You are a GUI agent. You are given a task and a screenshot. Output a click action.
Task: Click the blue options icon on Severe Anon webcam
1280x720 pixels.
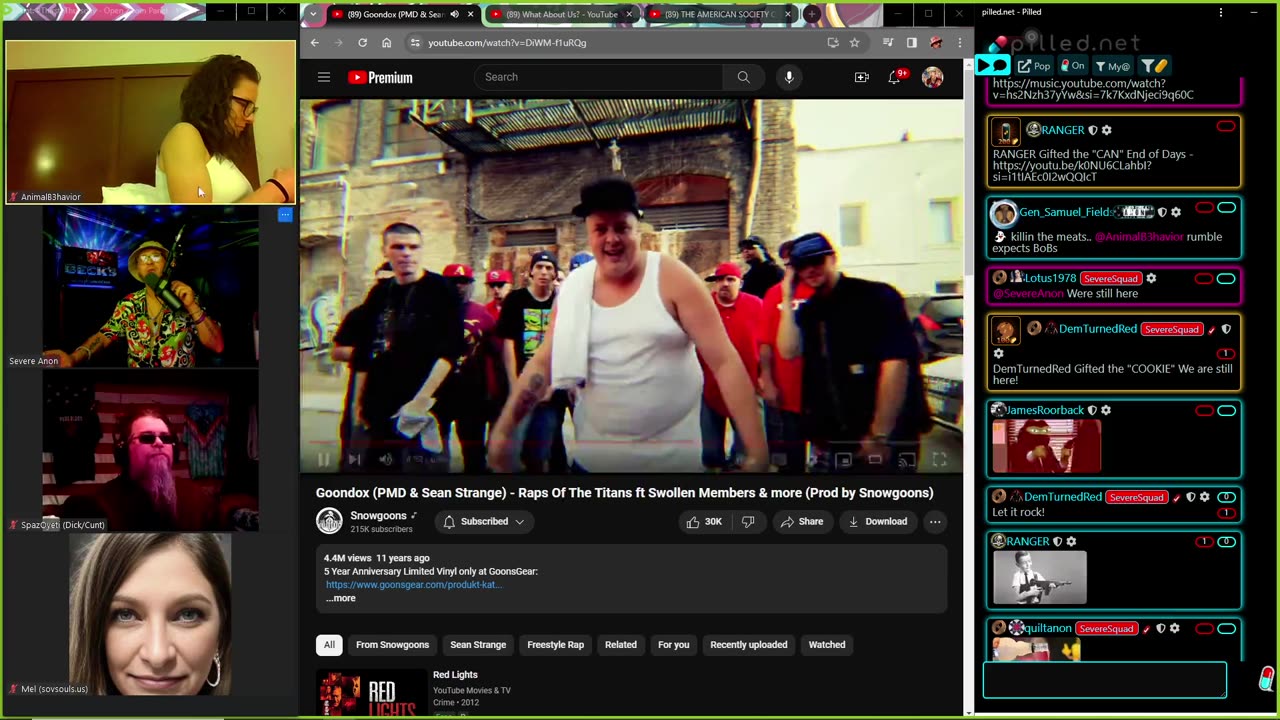[x=285, y=215]
